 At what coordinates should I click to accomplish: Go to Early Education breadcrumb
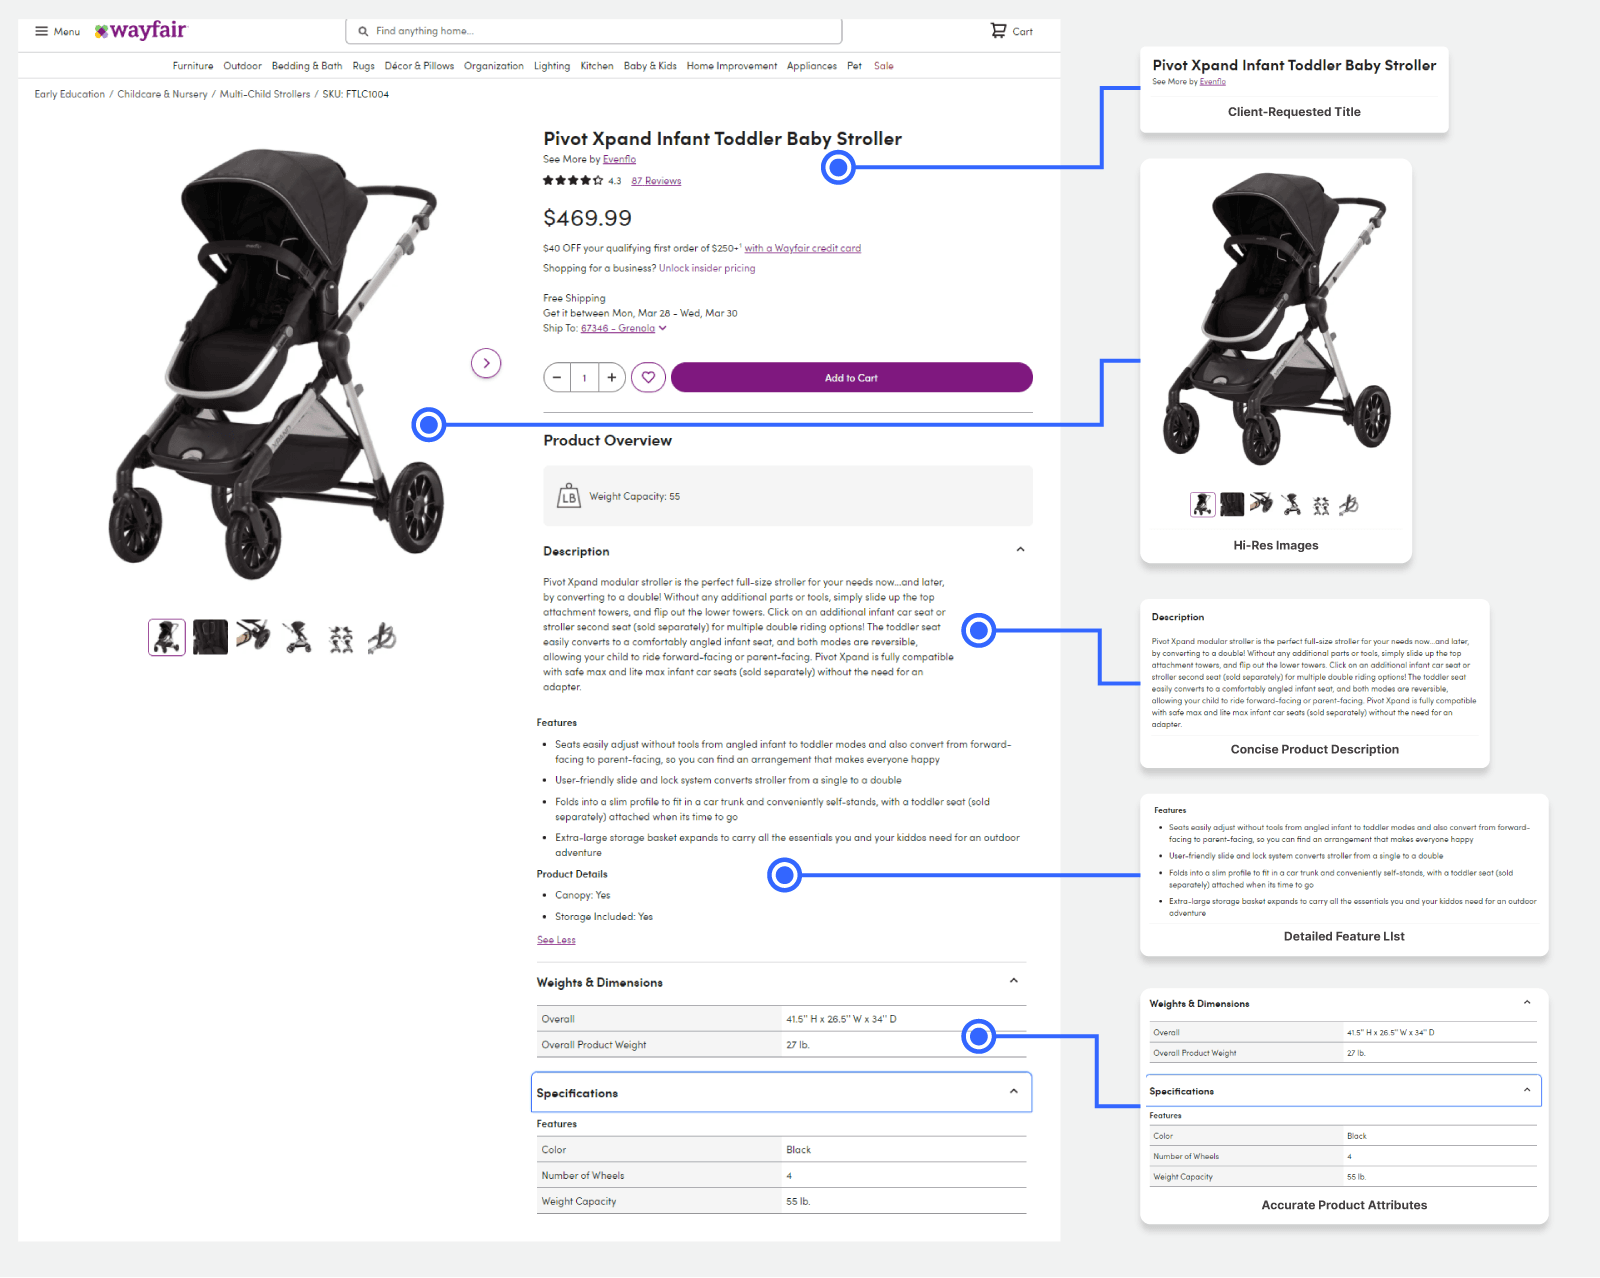[x=70, y=94]
